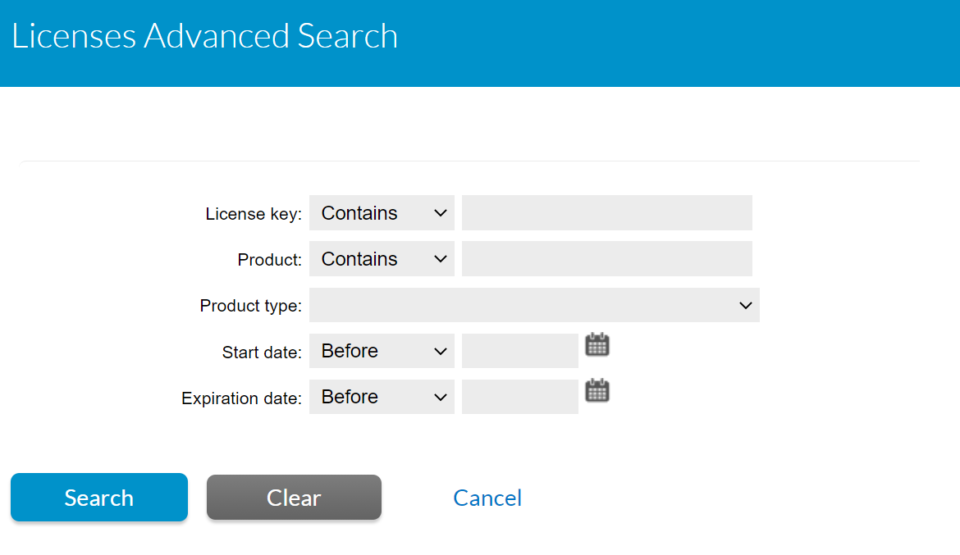960x555 pixels.
Task: Click the "Start date:" label
Action: pos(261,352)
